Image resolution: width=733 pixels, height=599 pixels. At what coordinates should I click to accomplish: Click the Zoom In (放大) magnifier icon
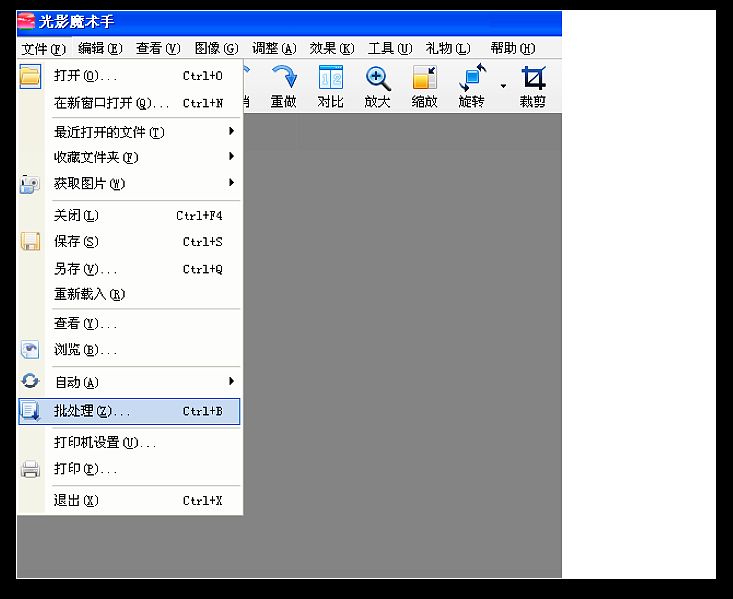coord(377,86)
